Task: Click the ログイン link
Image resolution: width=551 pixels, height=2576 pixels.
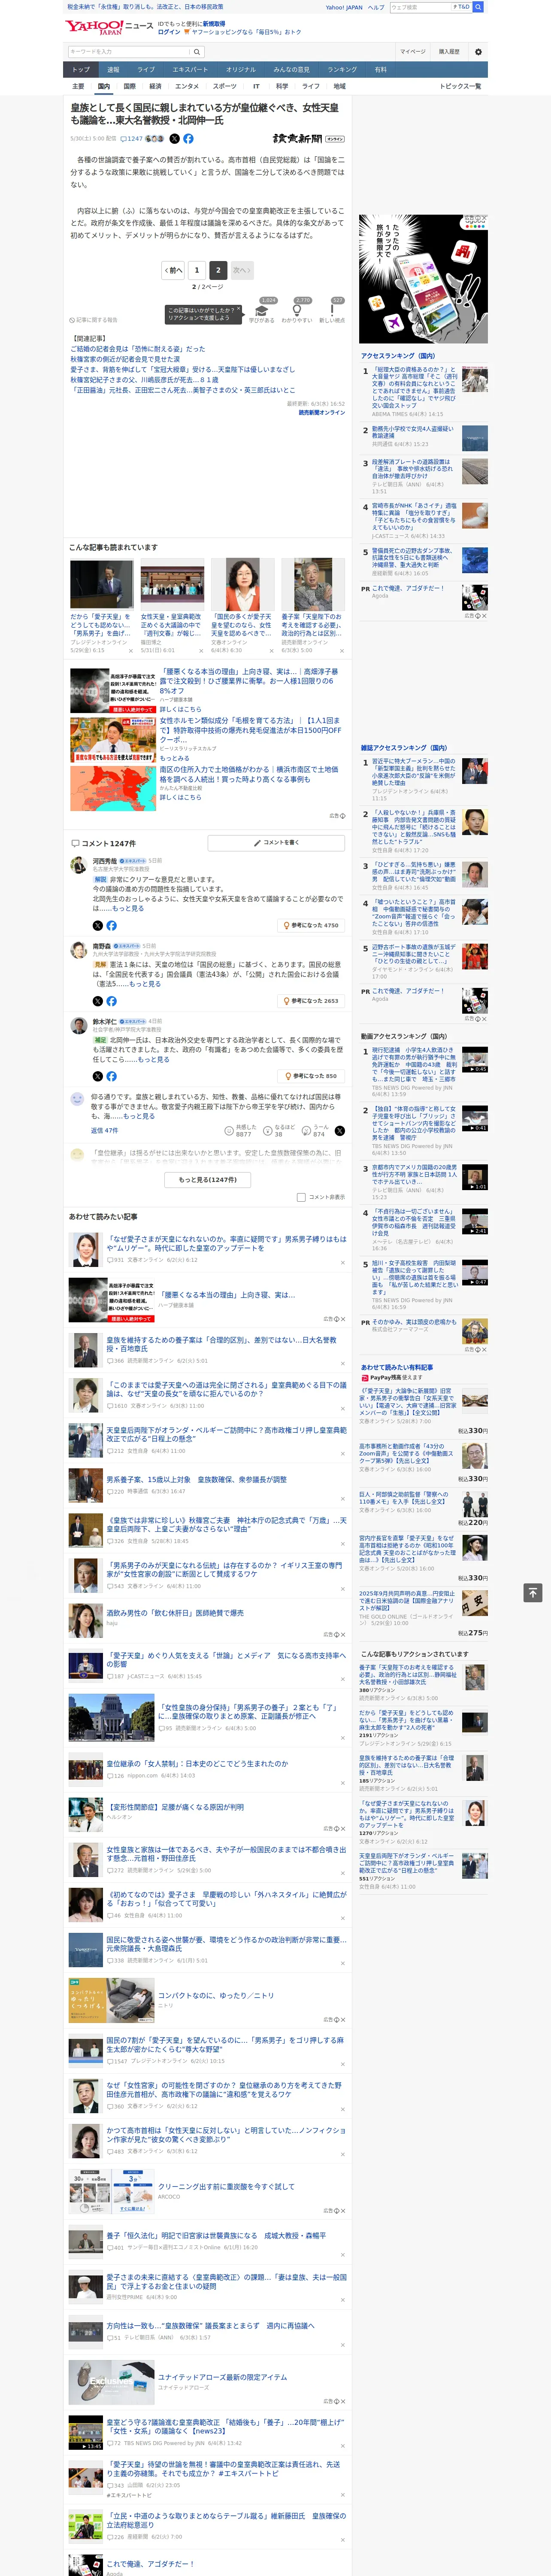Action: coord(169,32)
